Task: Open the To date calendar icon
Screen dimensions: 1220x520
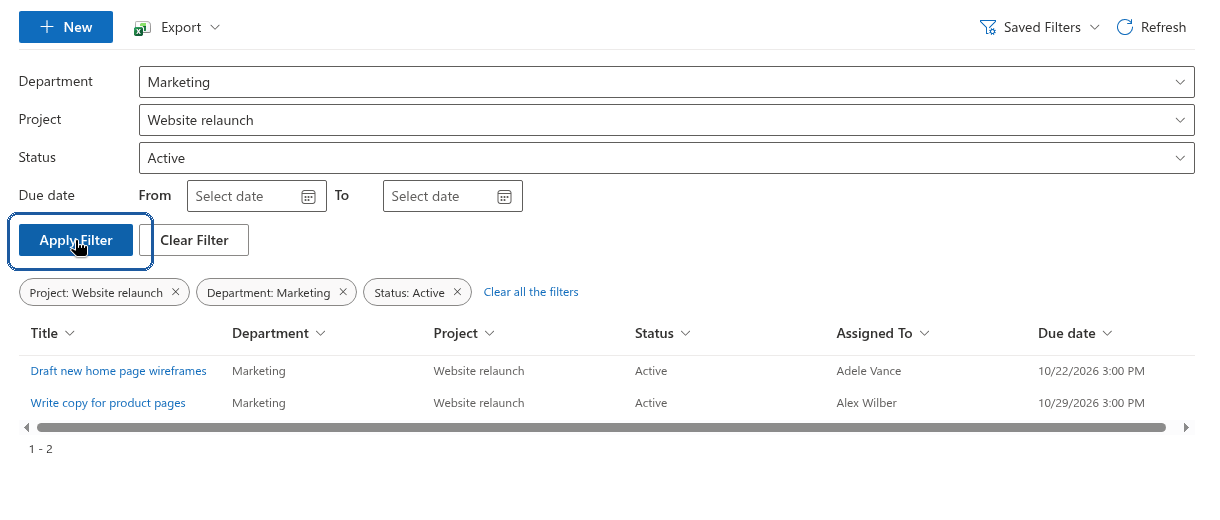Action: [x=505, y=196]
